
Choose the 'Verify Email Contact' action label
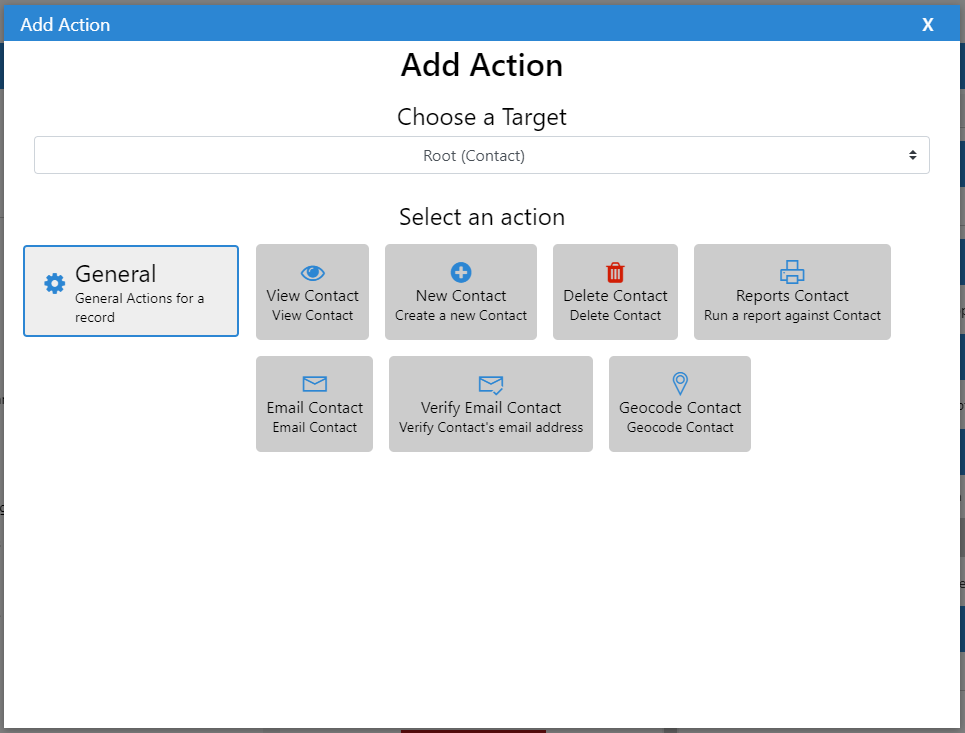pos(490,408)
